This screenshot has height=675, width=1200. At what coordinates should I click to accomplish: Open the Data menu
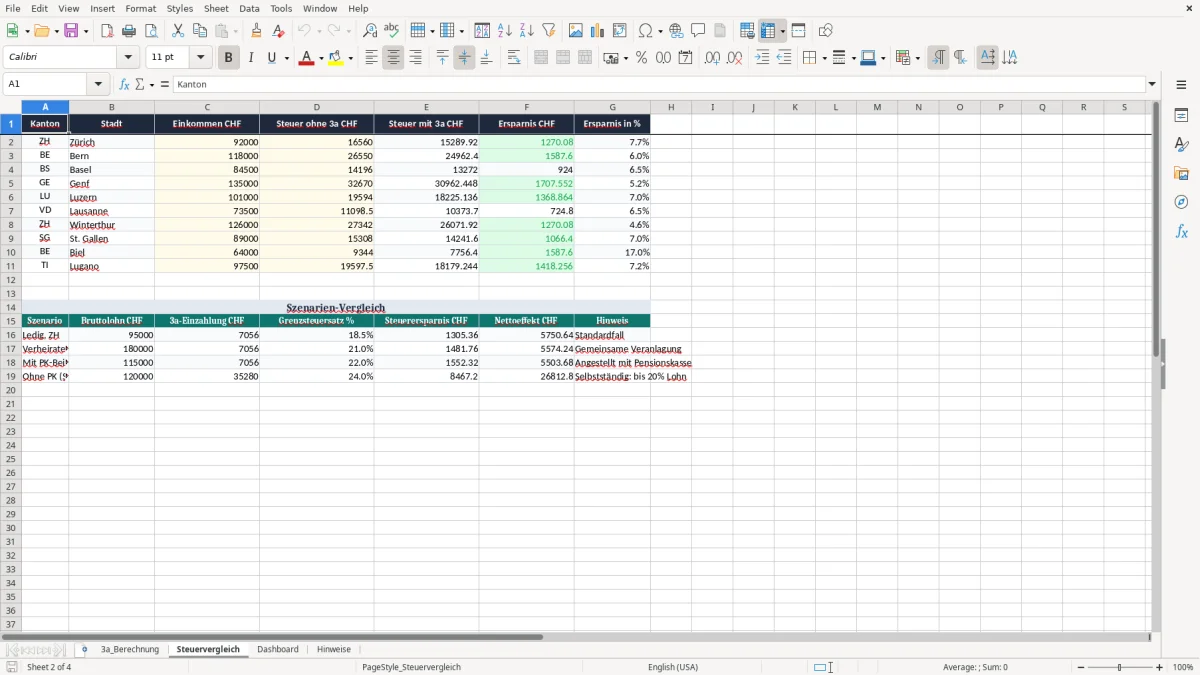point(249,8)
